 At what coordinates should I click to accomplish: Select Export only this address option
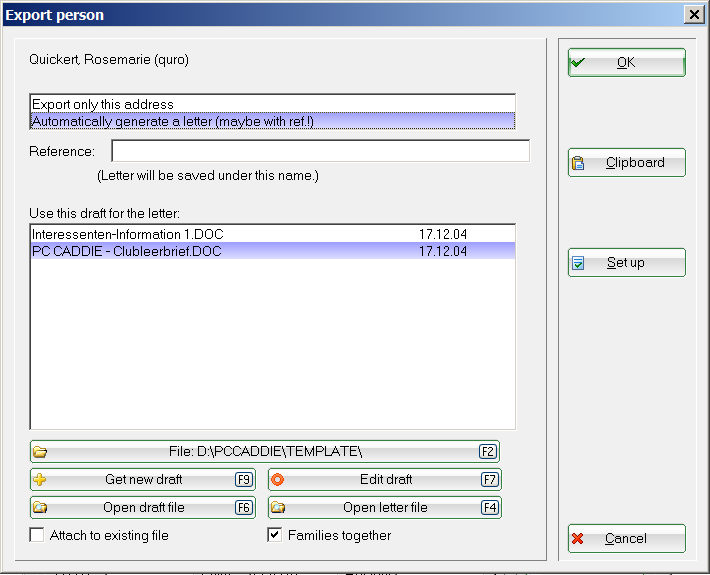[x=273, y=104]
